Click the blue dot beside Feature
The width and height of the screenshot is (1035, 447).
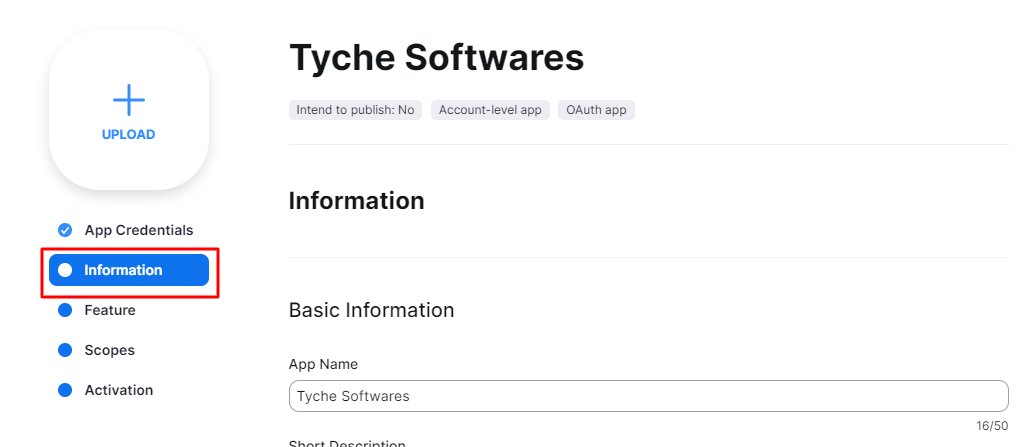(x=65, y=310)
